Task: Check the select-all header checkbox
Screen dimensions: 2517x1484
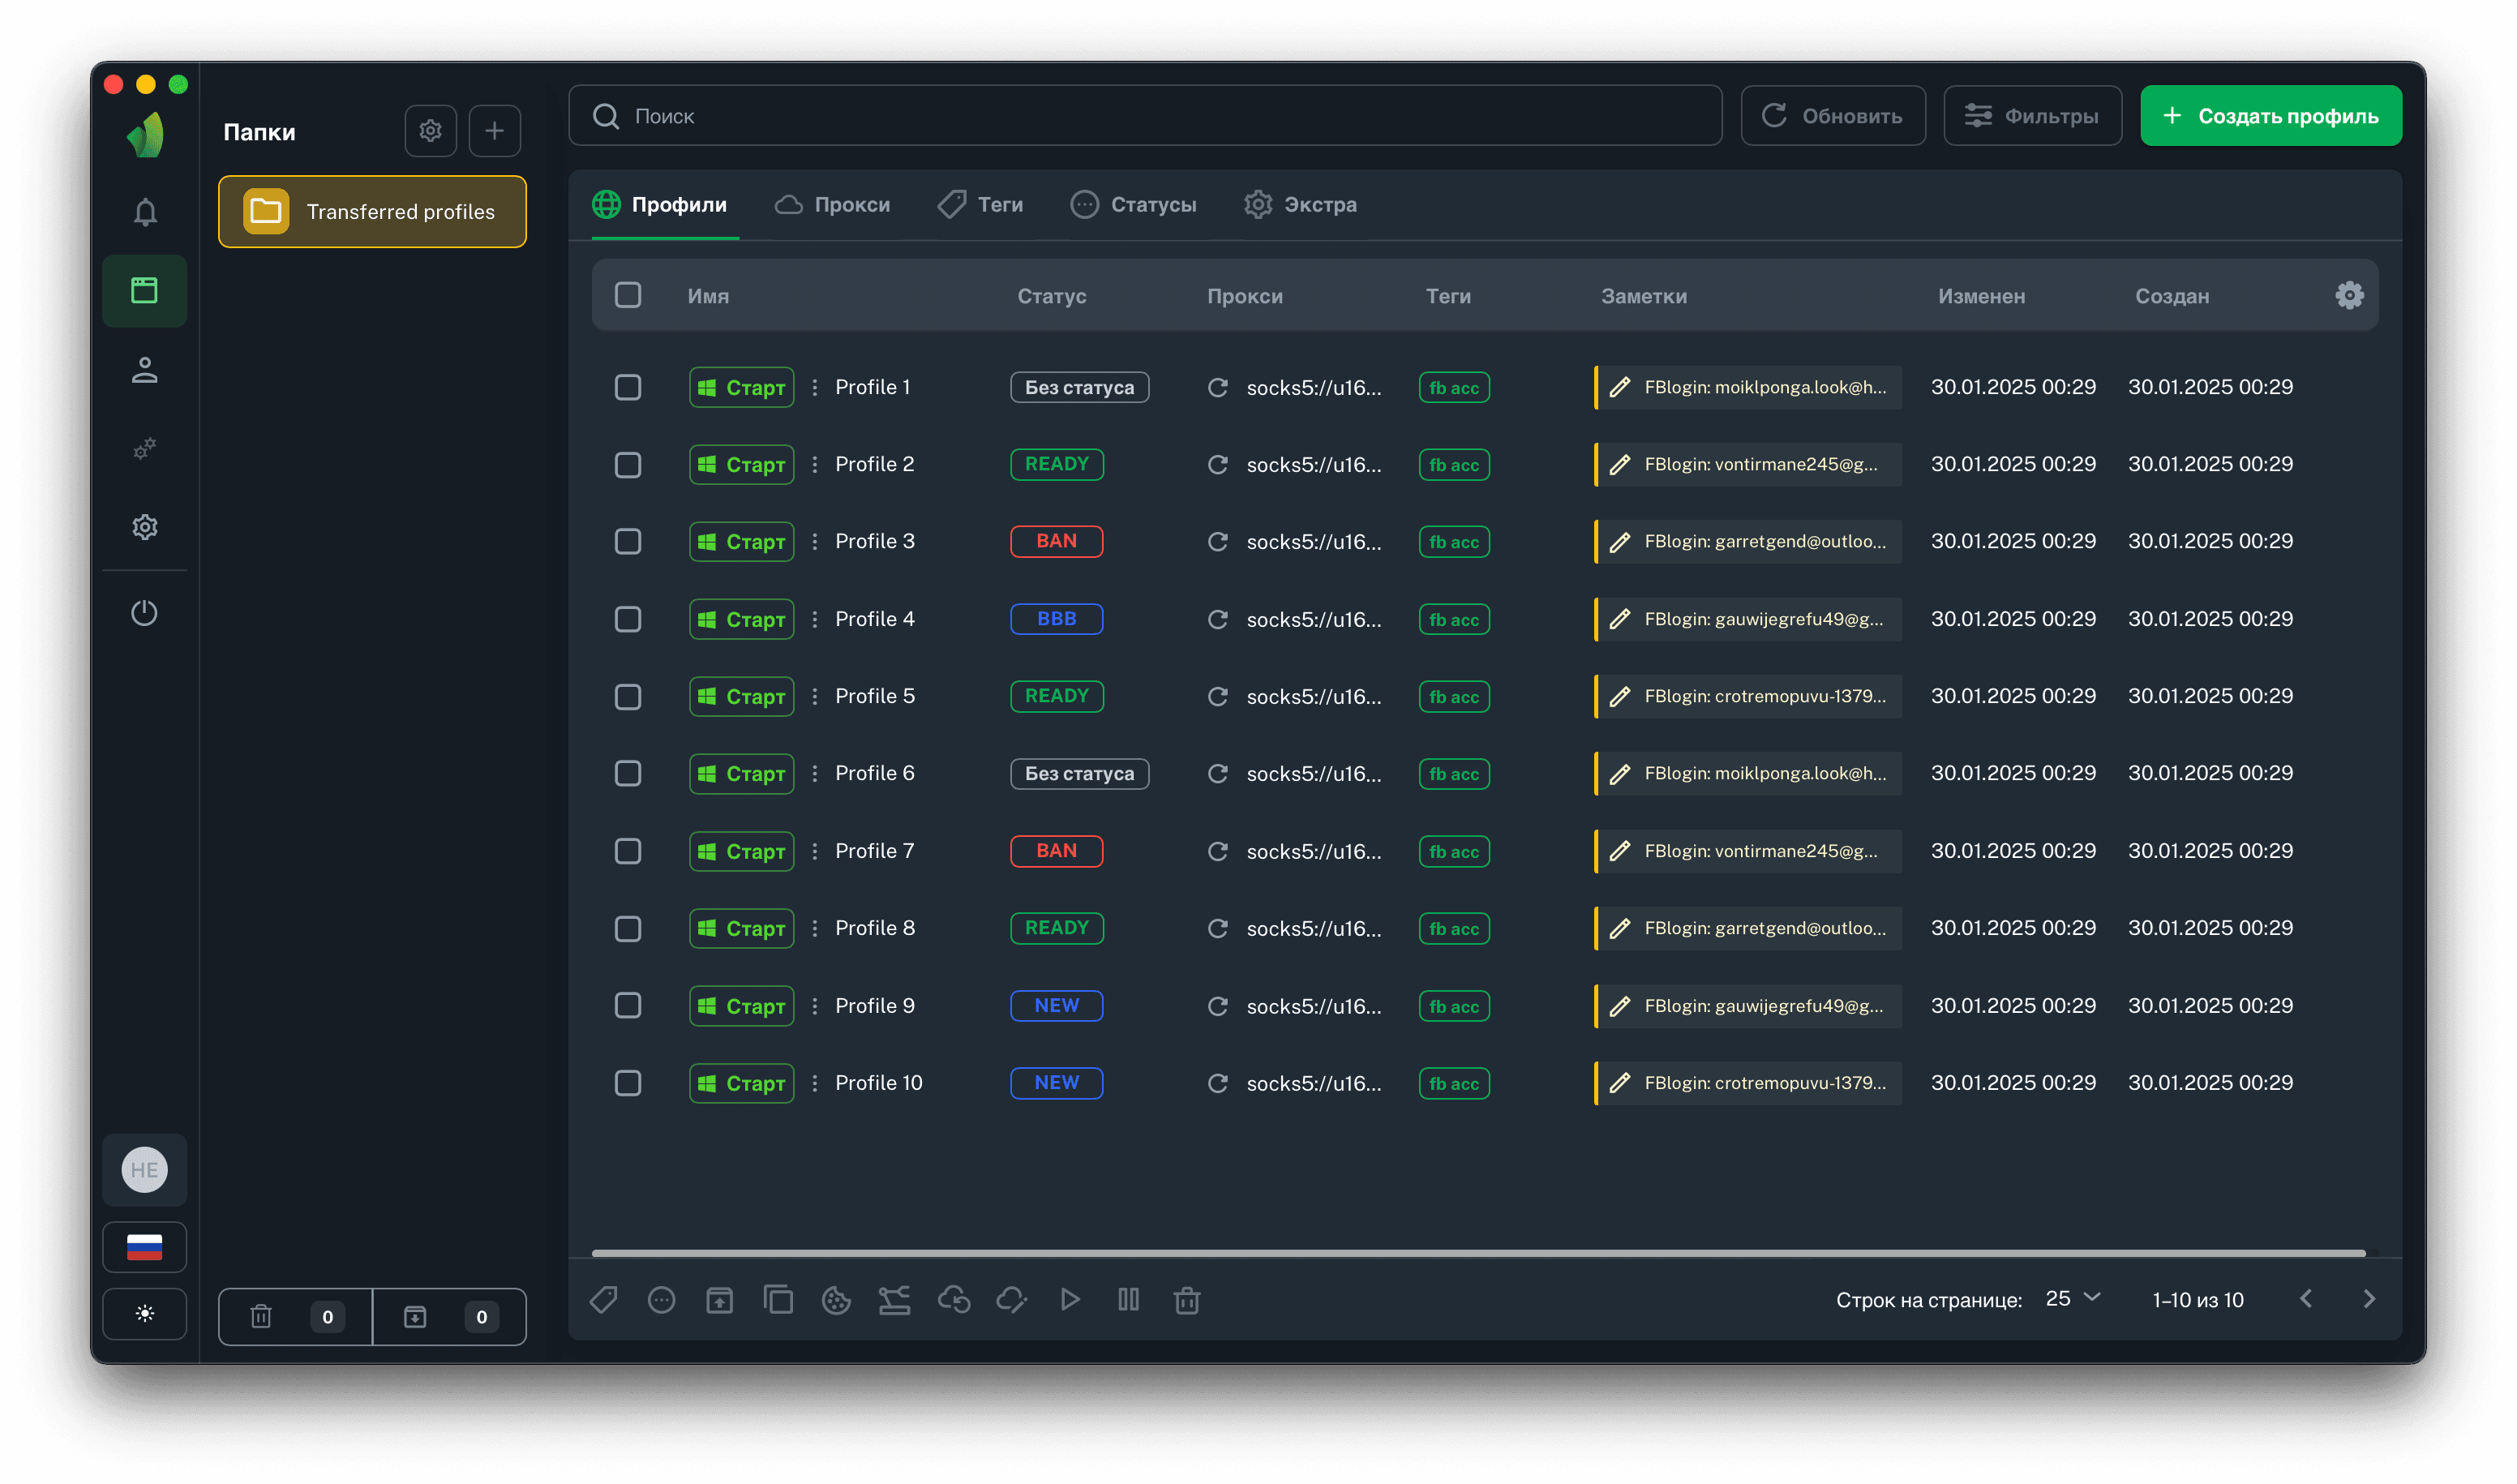Action: [x=628, y=295]
